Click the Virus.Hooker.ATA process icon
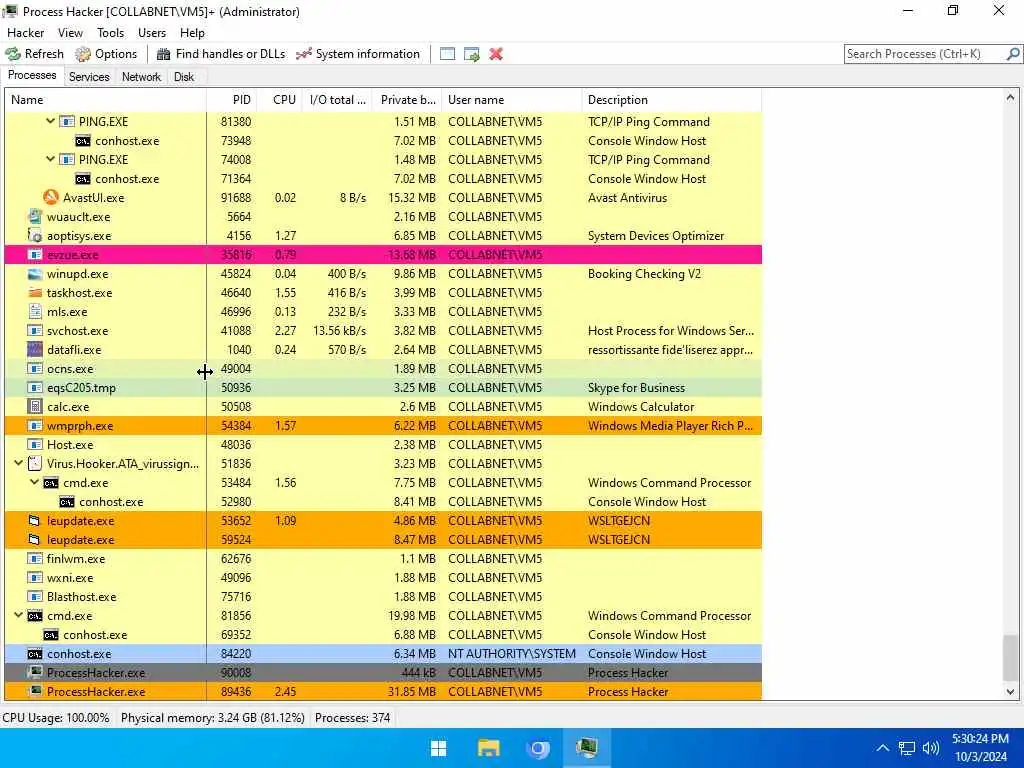 coord(35,464)
